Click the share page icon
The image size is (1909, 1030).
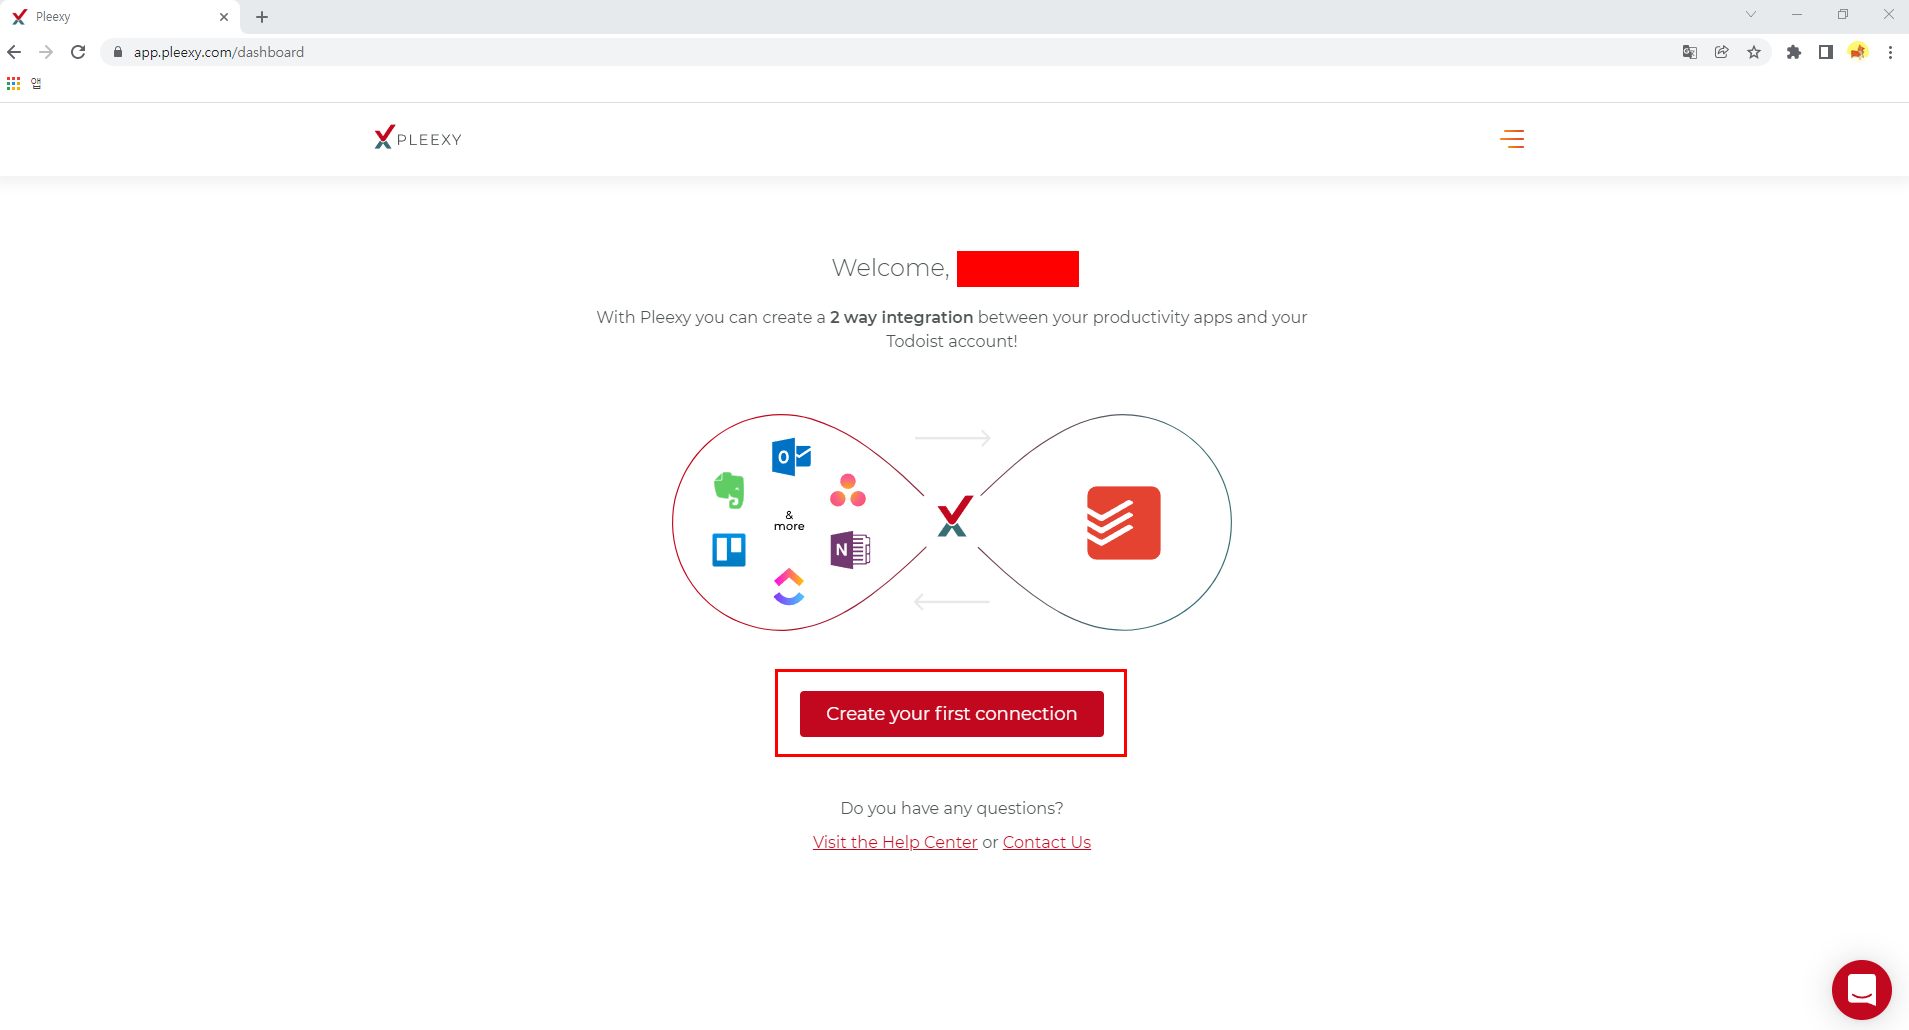[1722, 52]
